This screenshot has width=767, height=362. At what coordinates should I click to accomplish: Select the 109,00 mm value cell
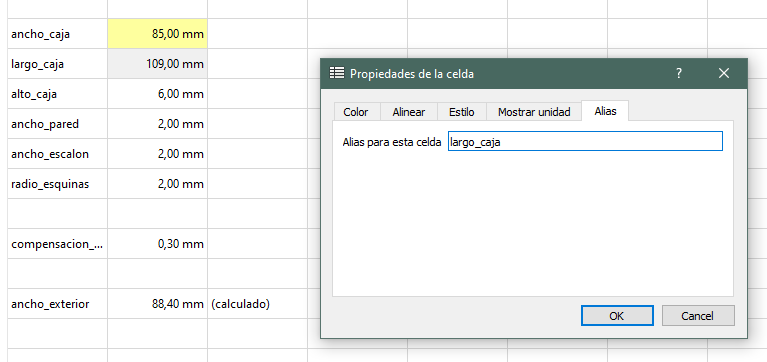(158, 64)
